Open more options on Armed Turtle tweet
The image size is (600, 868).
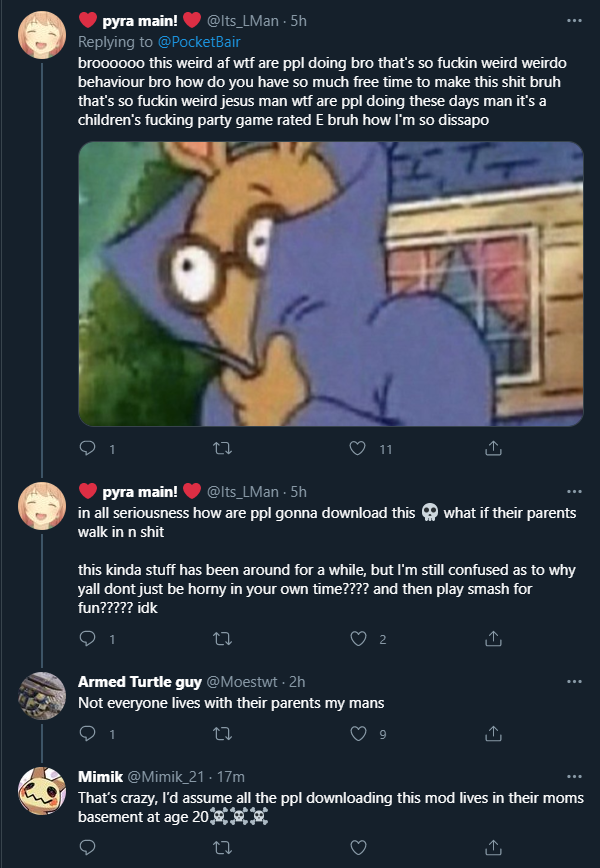point(575,681)
